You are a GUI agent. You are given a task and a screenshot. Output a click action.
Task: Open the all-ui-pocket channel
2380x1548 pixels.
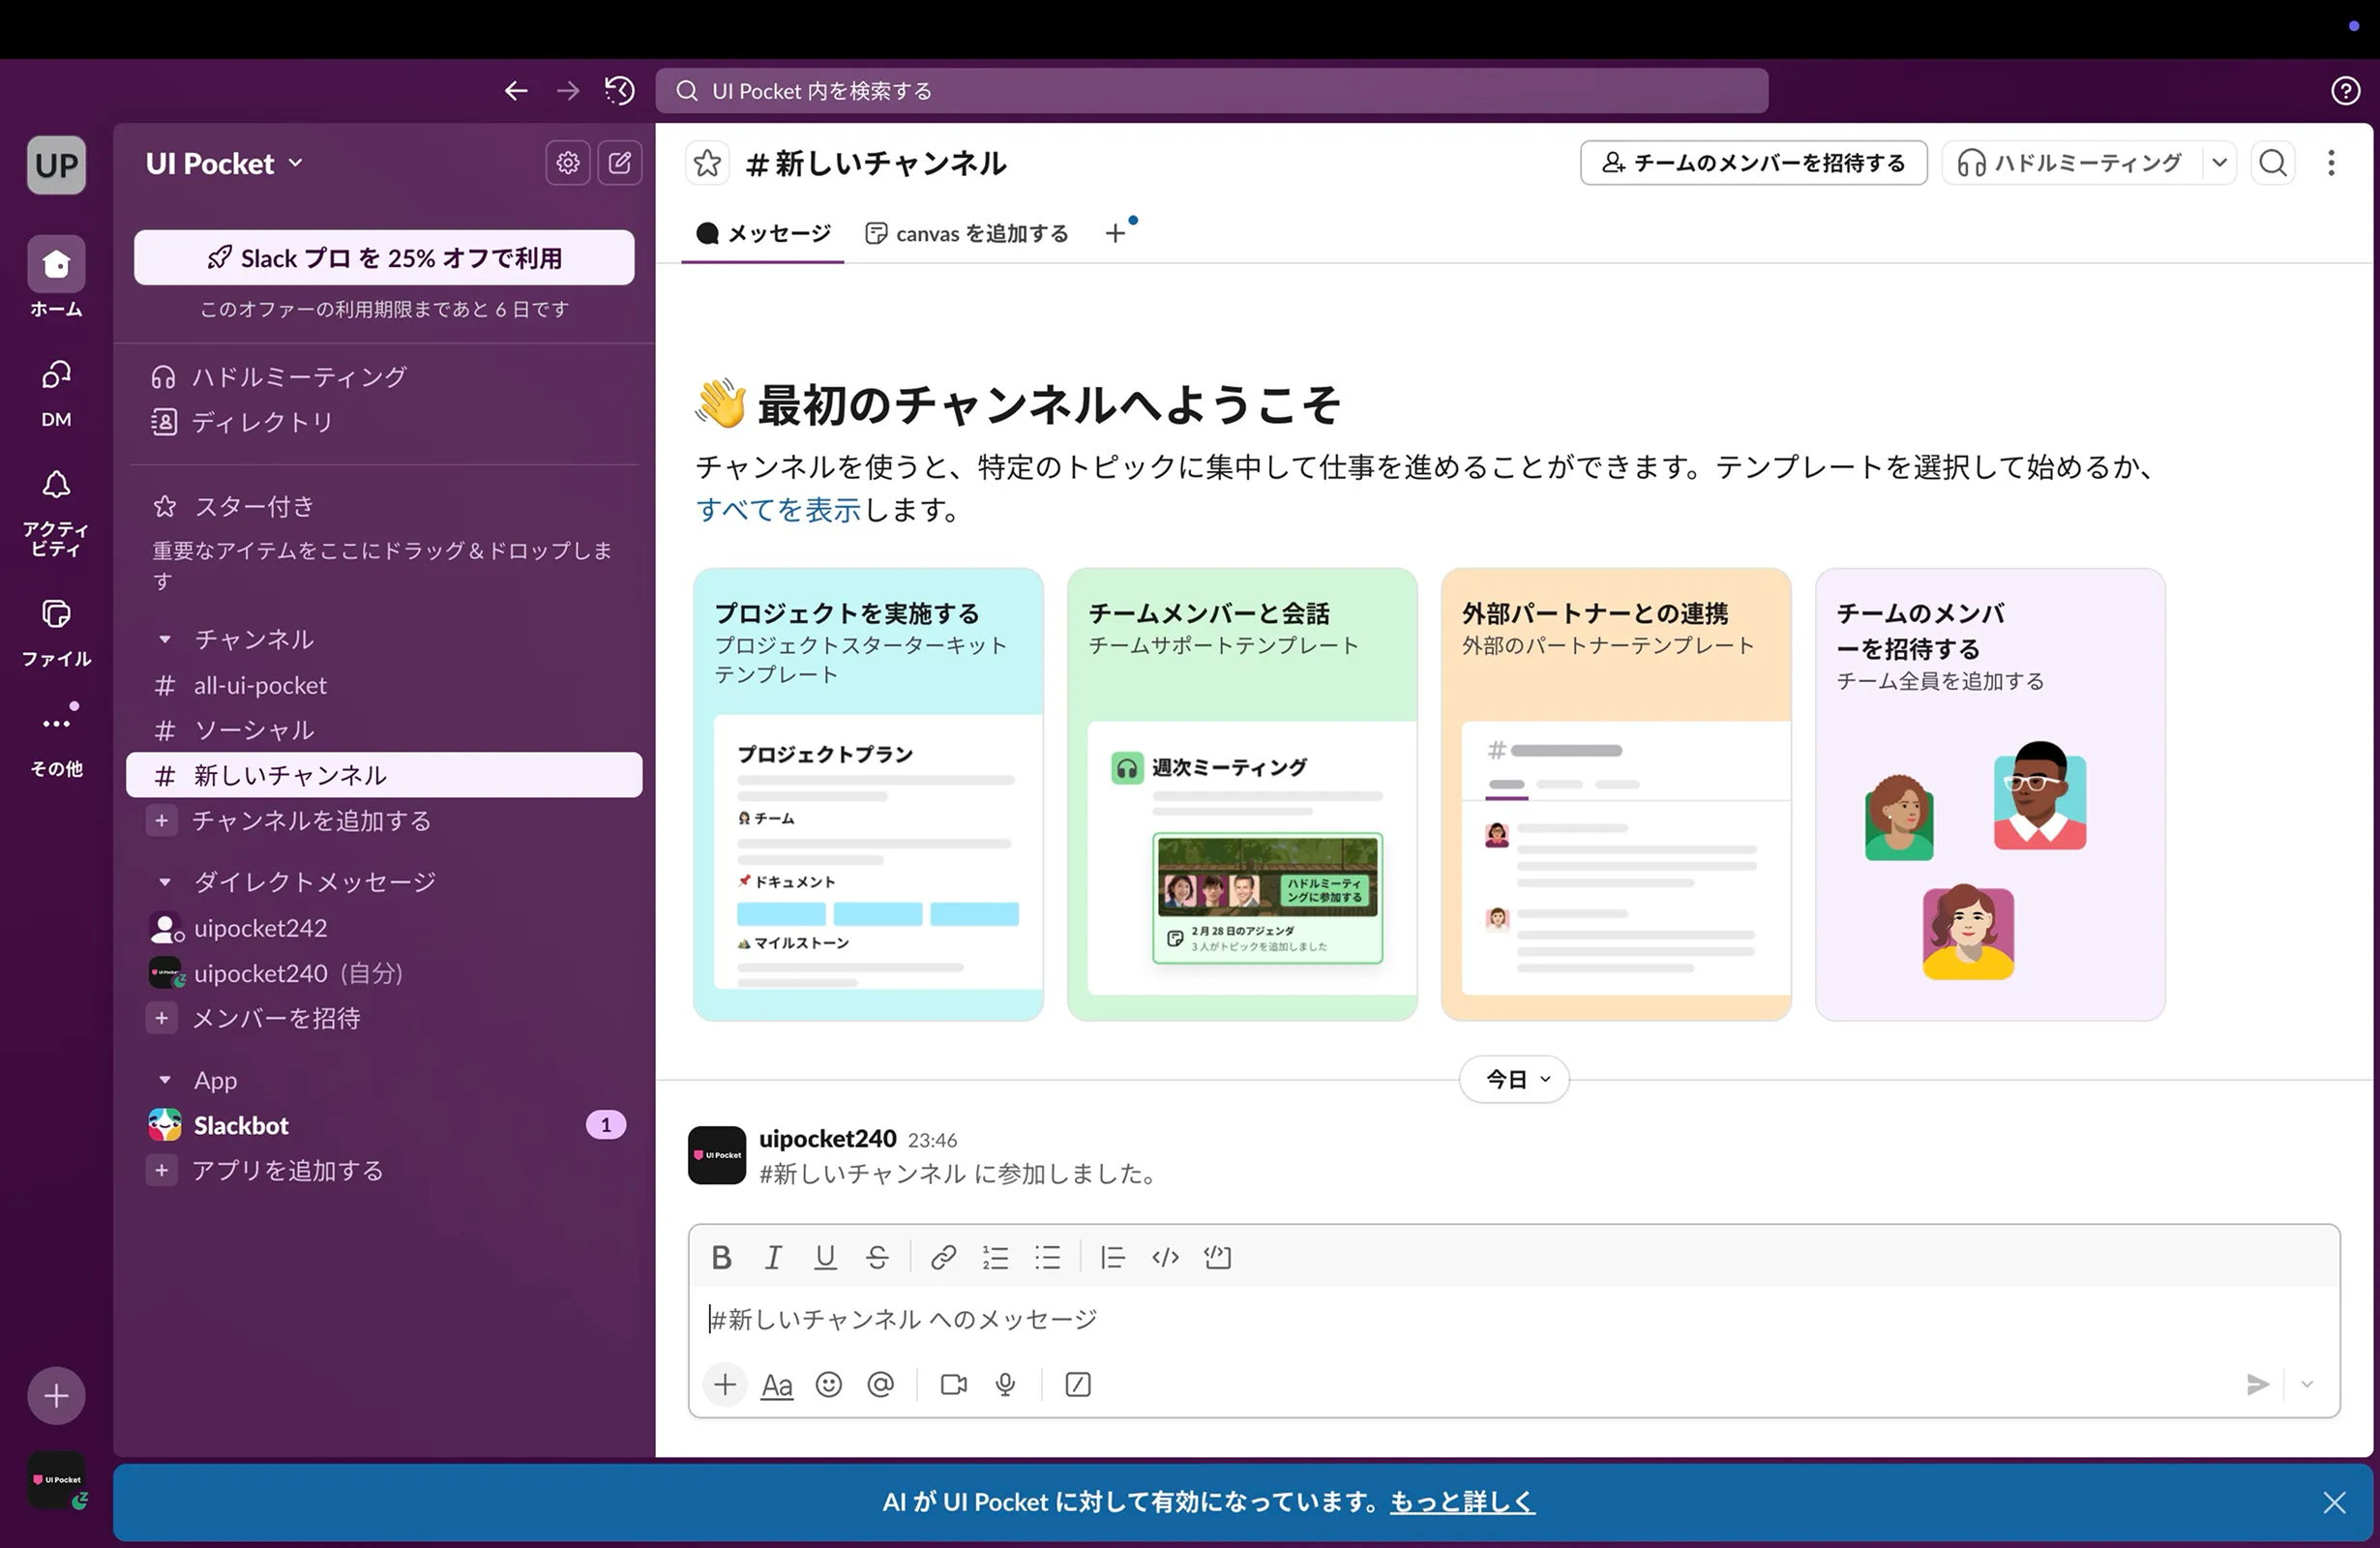pos(384,685)
